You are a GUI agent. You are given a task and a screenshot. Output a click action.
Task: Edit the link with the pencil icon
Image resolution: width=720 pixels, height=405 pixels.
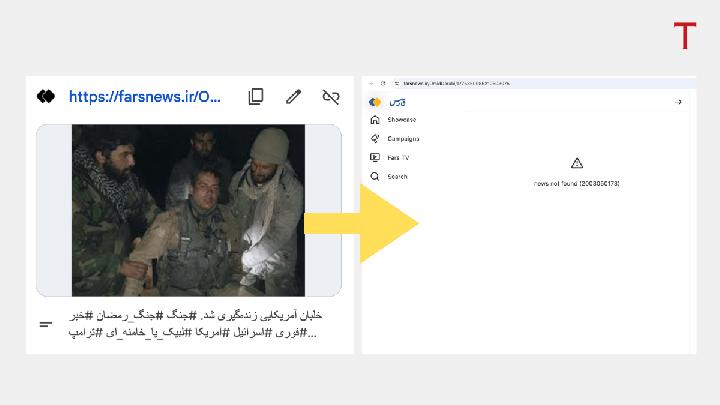pos(293,97)
